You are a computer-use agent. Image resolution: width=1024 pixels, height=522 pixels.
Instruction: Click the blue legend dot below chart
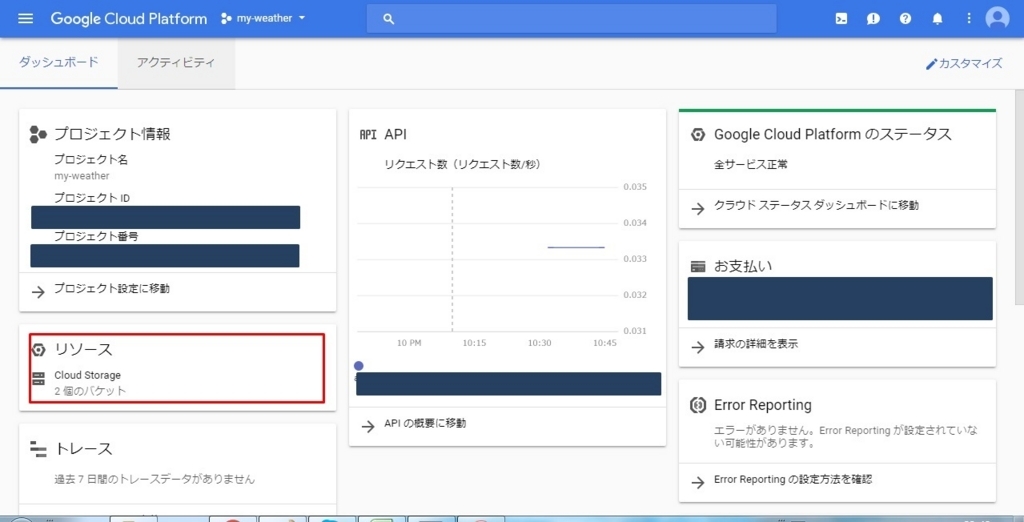[359, 366]
